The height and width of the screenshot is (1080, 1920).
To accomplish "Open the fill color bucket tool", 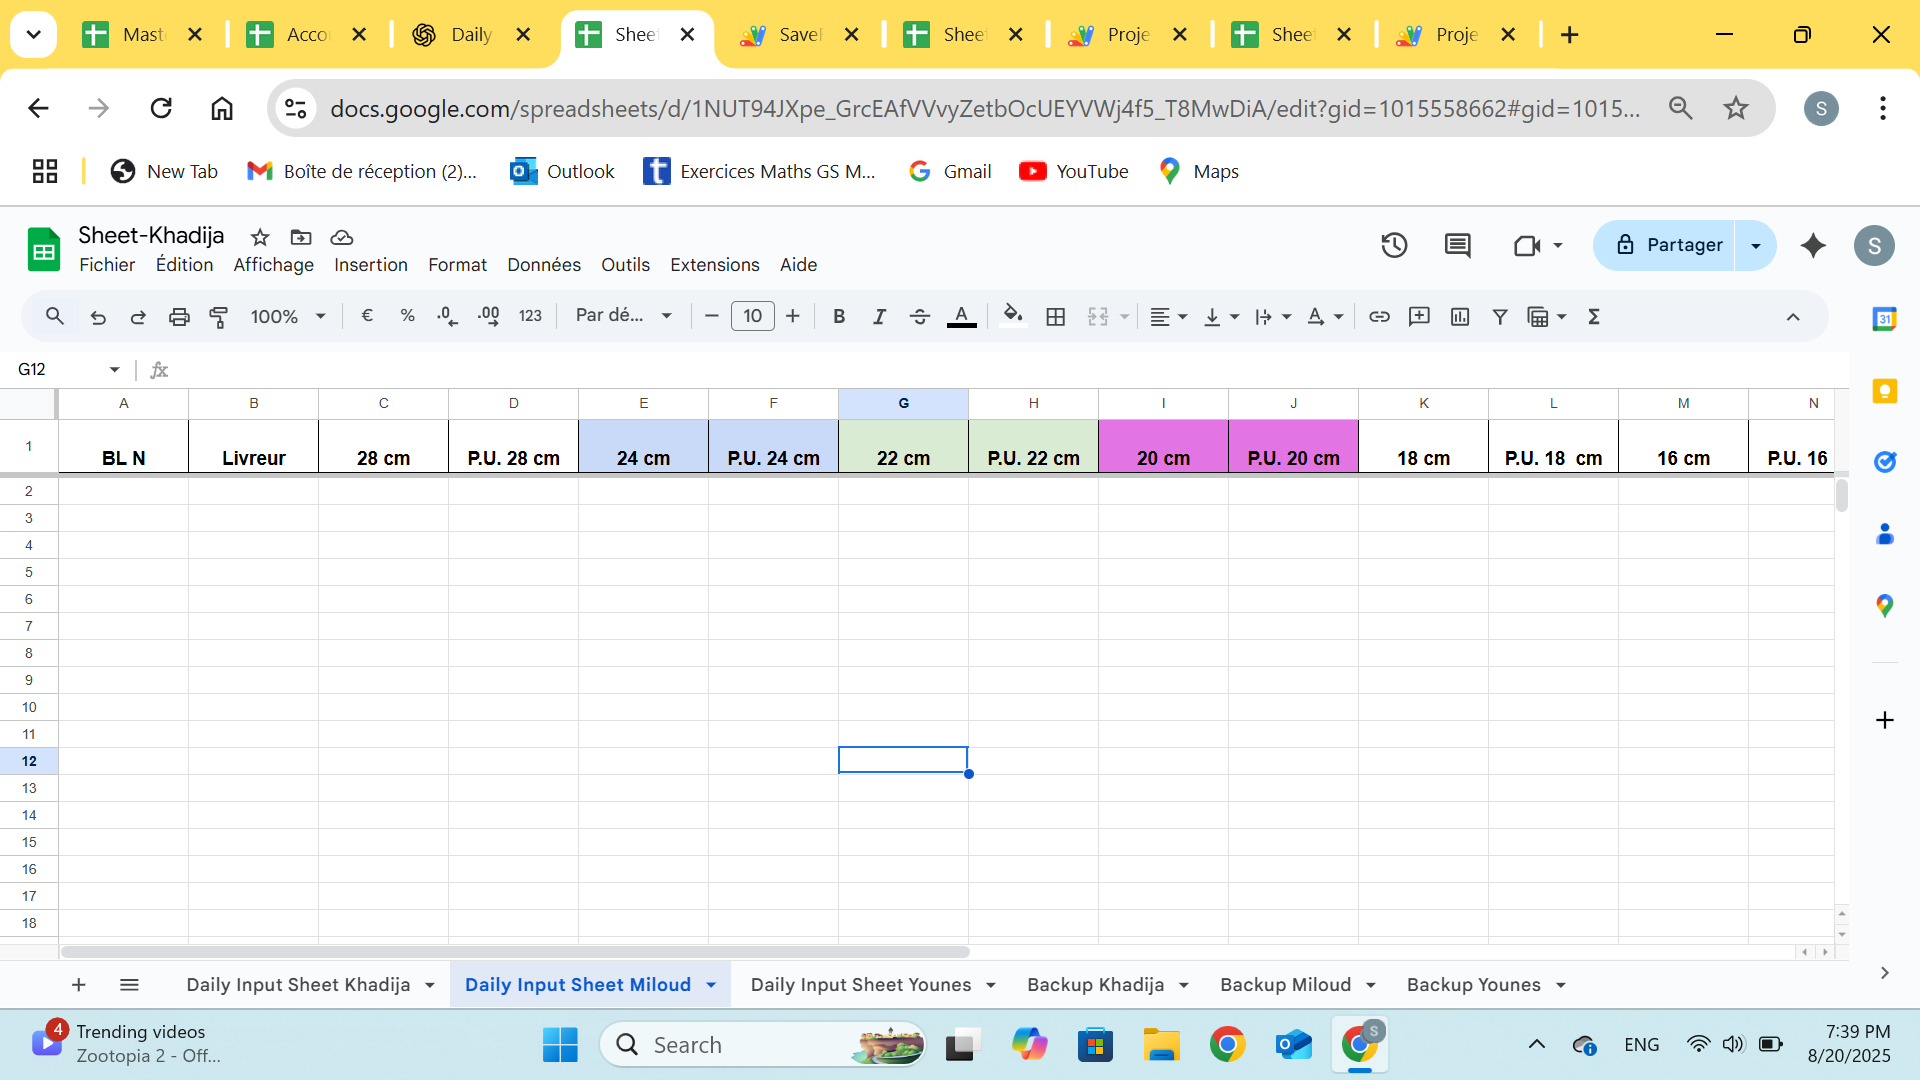I will [x=1012, y=316].
